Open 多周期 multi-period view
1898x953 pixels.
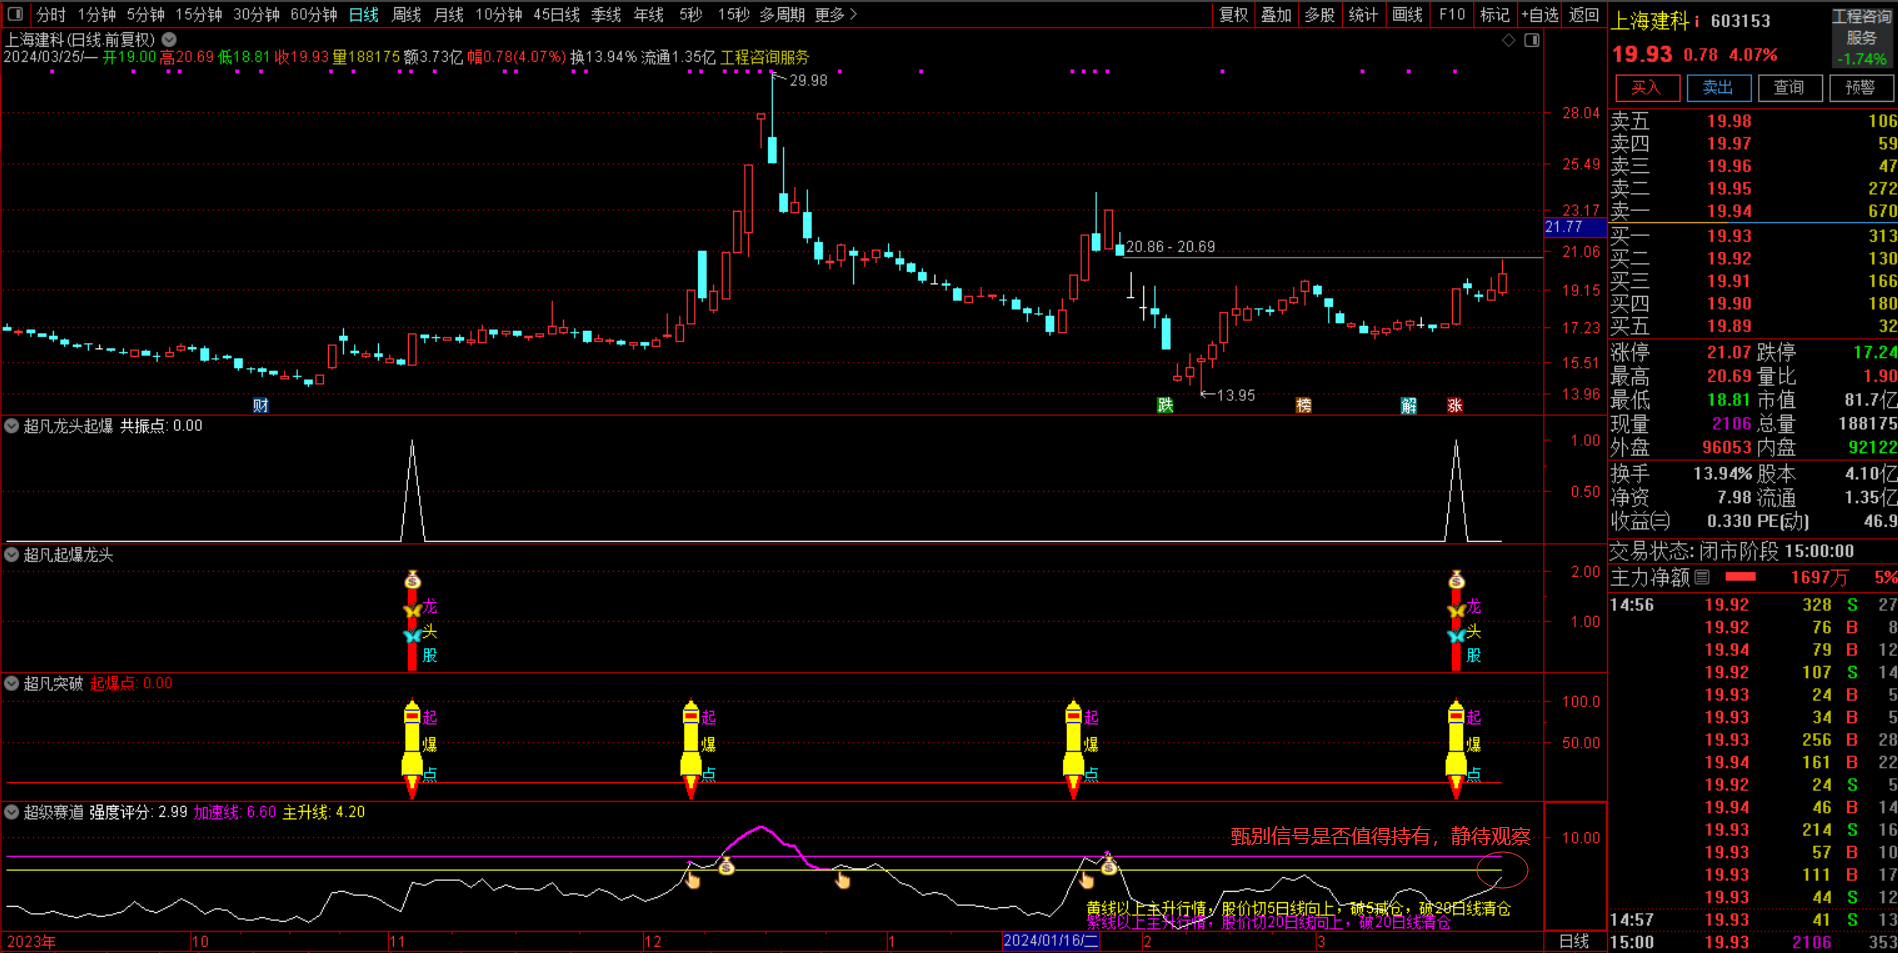(x=782, y=15)
